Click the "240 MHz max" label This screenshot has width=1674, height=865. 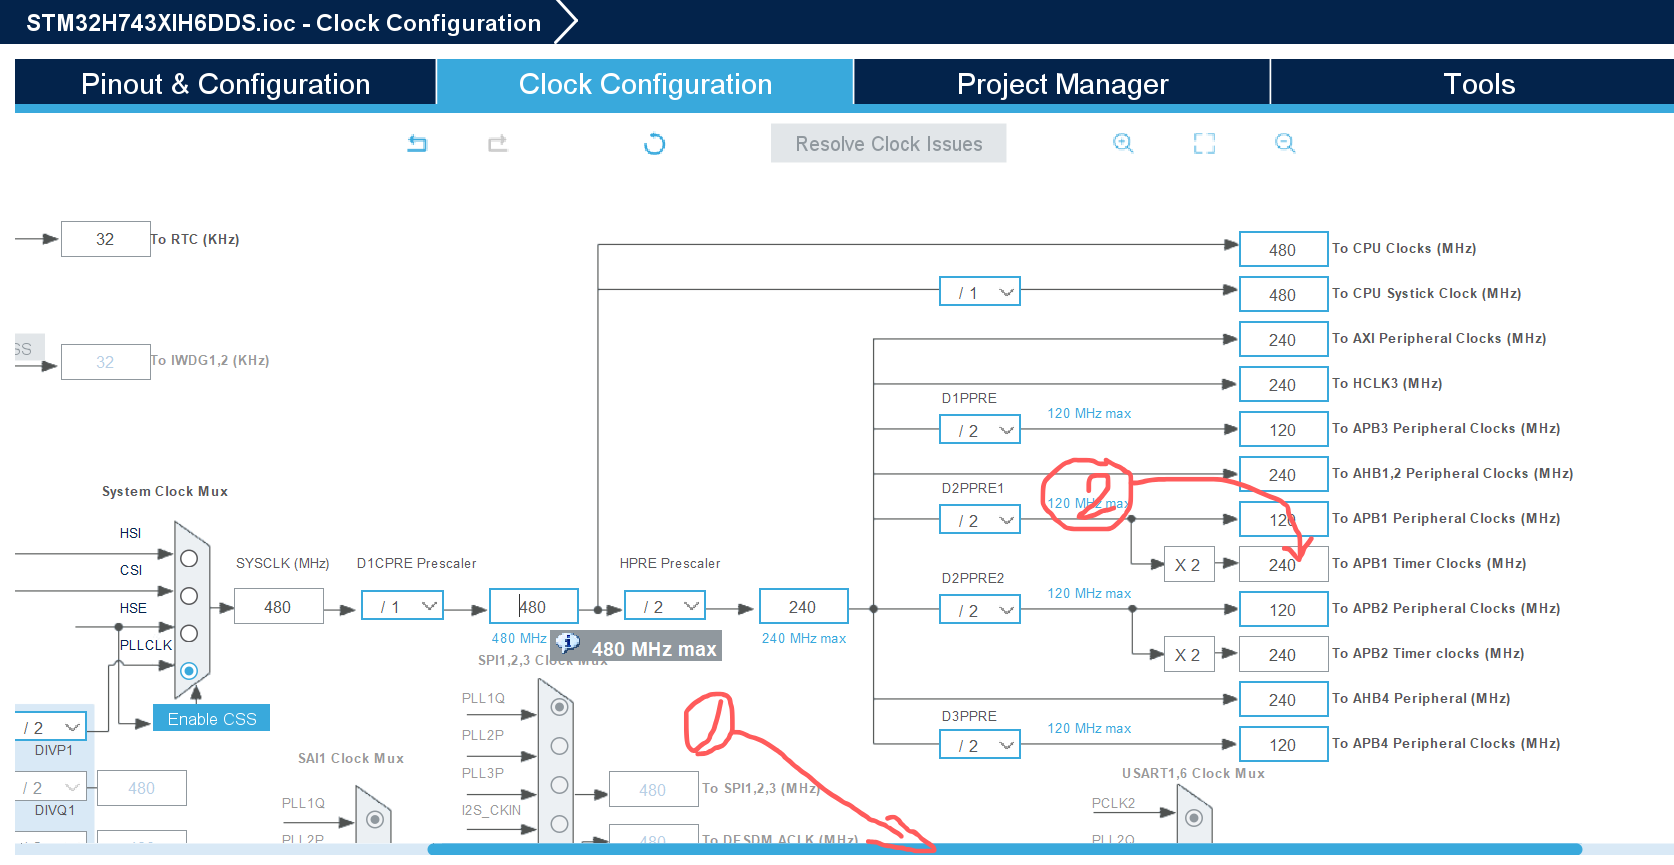[x=803, y=638]
